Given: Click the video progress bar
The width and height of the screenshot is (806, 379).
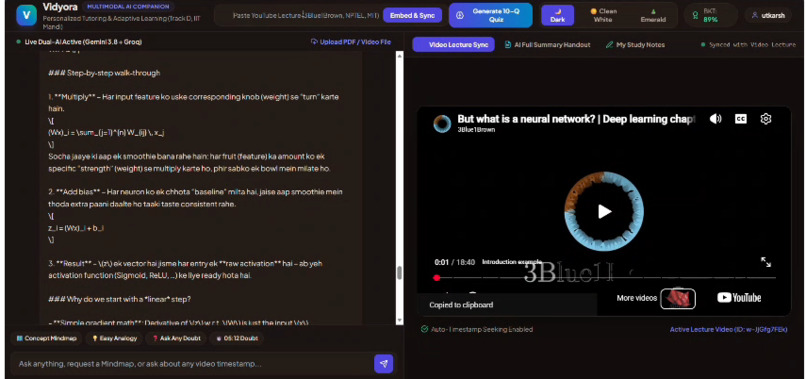Looking at the screenshot, I should pyautogui.click(x=605, y=278).
